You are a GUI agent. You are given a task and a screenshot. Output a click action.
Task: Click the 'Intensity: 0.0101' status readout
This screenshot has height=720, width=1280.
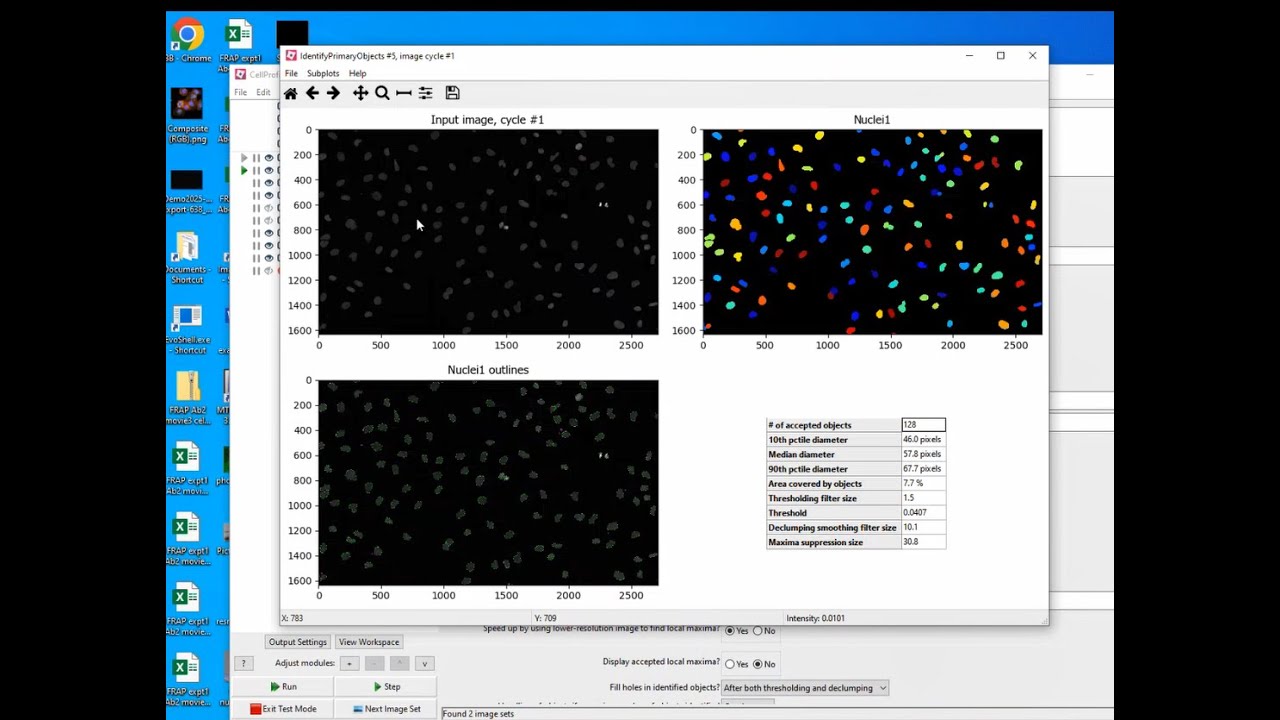815,618
